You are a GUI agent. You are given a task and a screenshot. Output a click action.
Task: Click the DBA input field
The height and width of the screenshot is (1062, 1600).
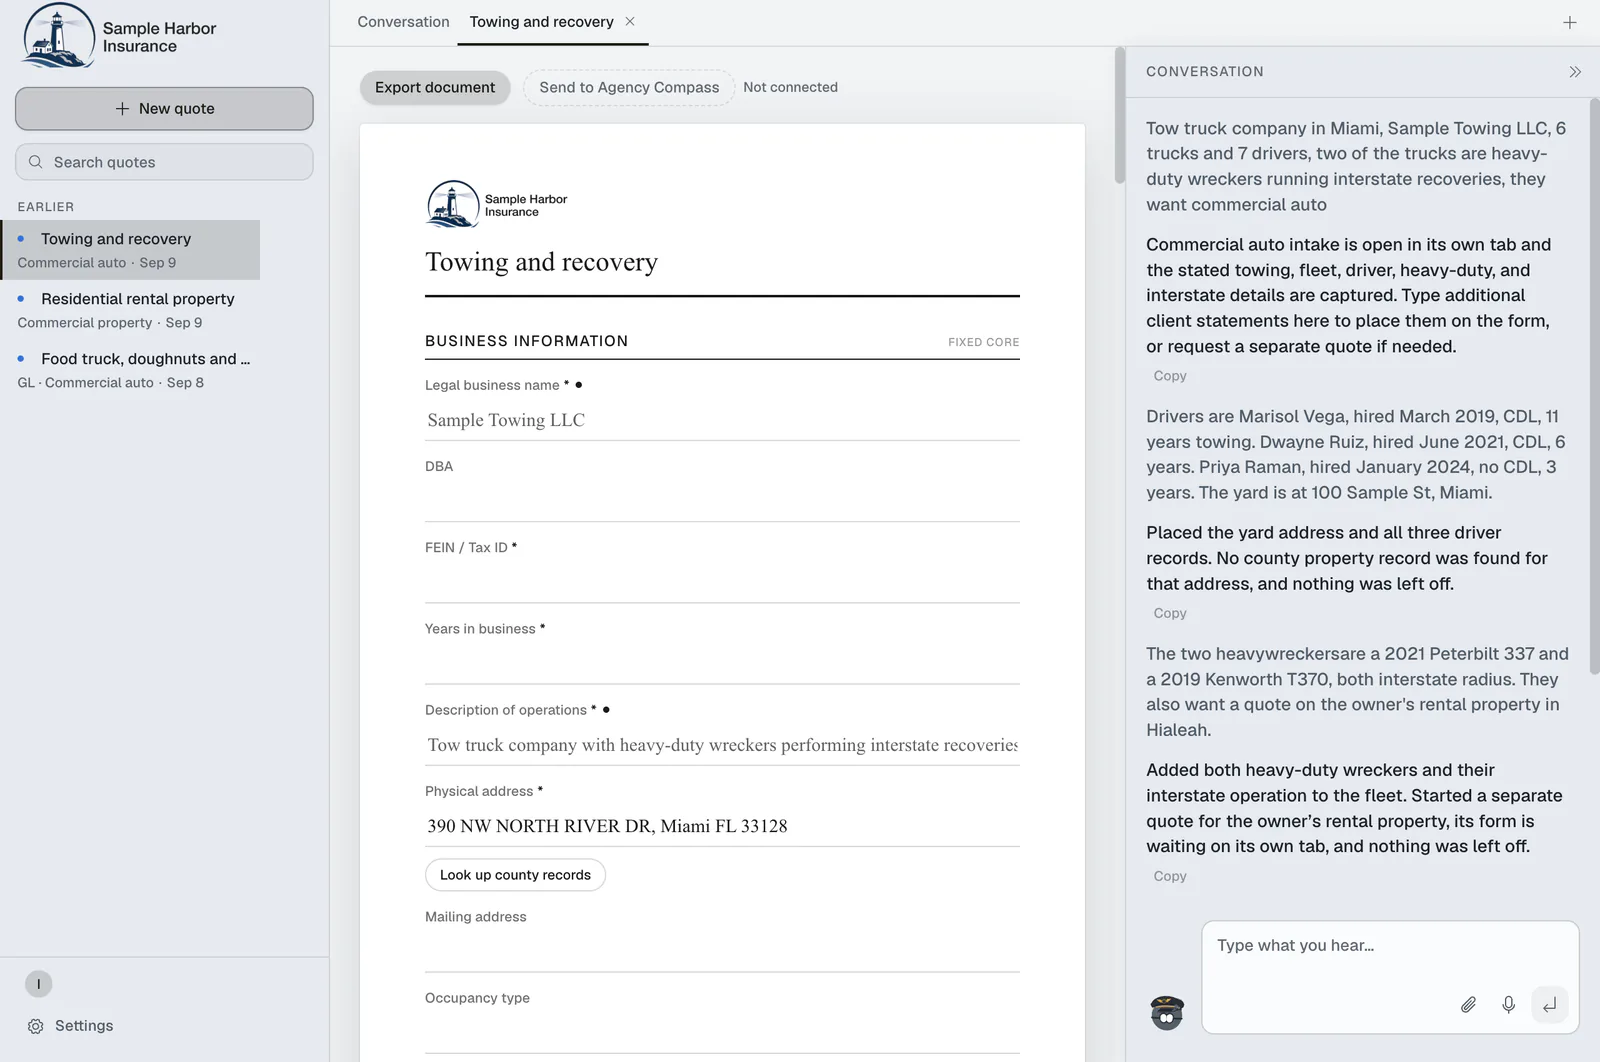[x=722, y=501]
